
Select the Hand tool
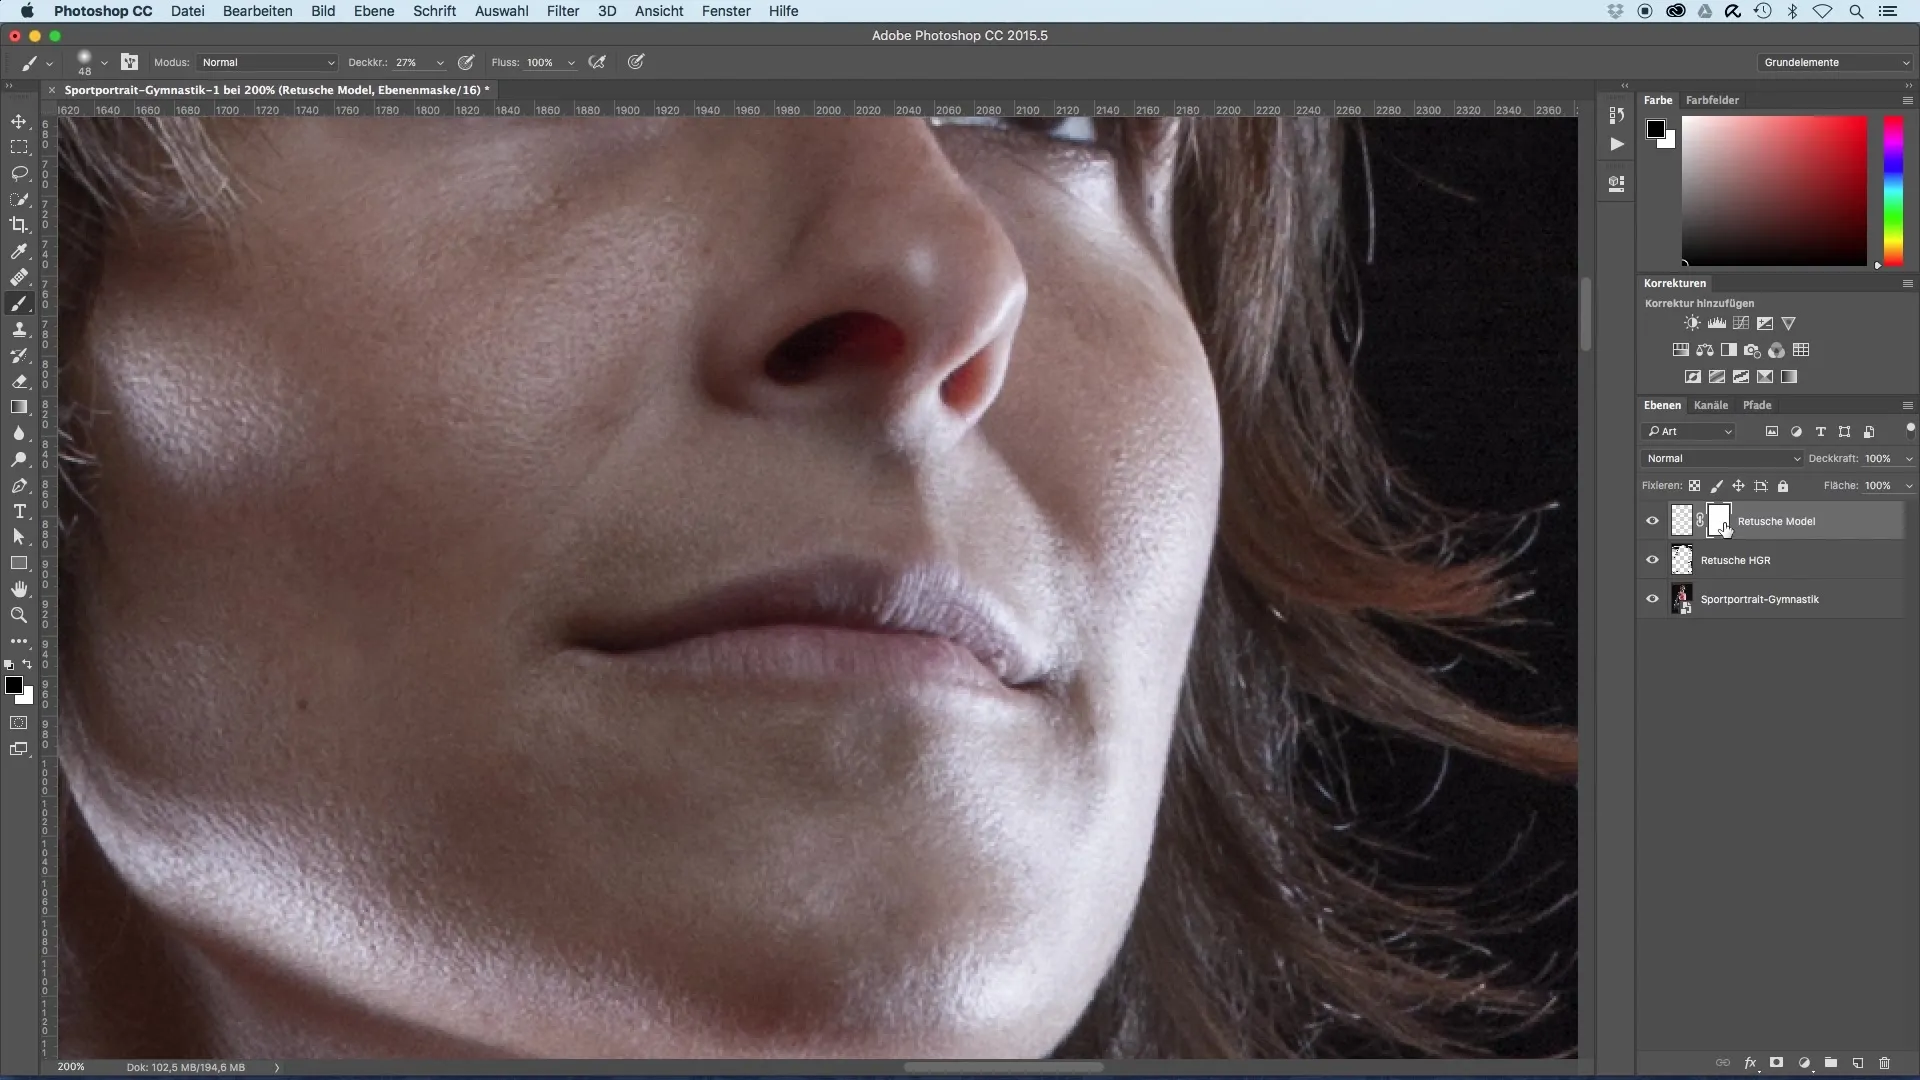point(19,589)
